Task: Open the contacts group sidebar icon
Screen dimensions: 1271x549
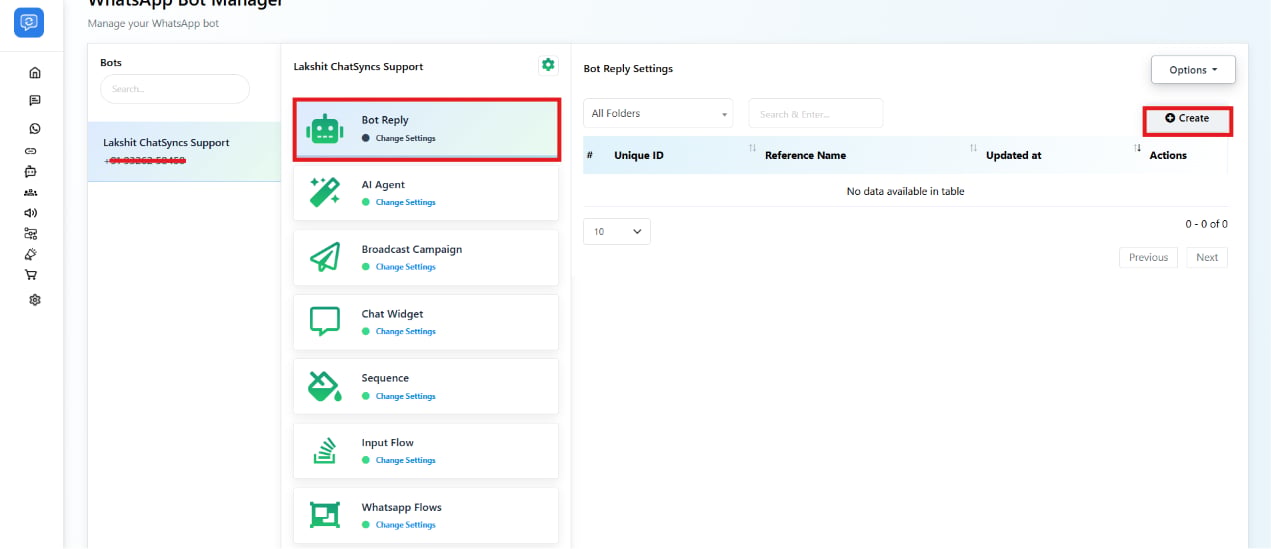Action: (31, 192)
